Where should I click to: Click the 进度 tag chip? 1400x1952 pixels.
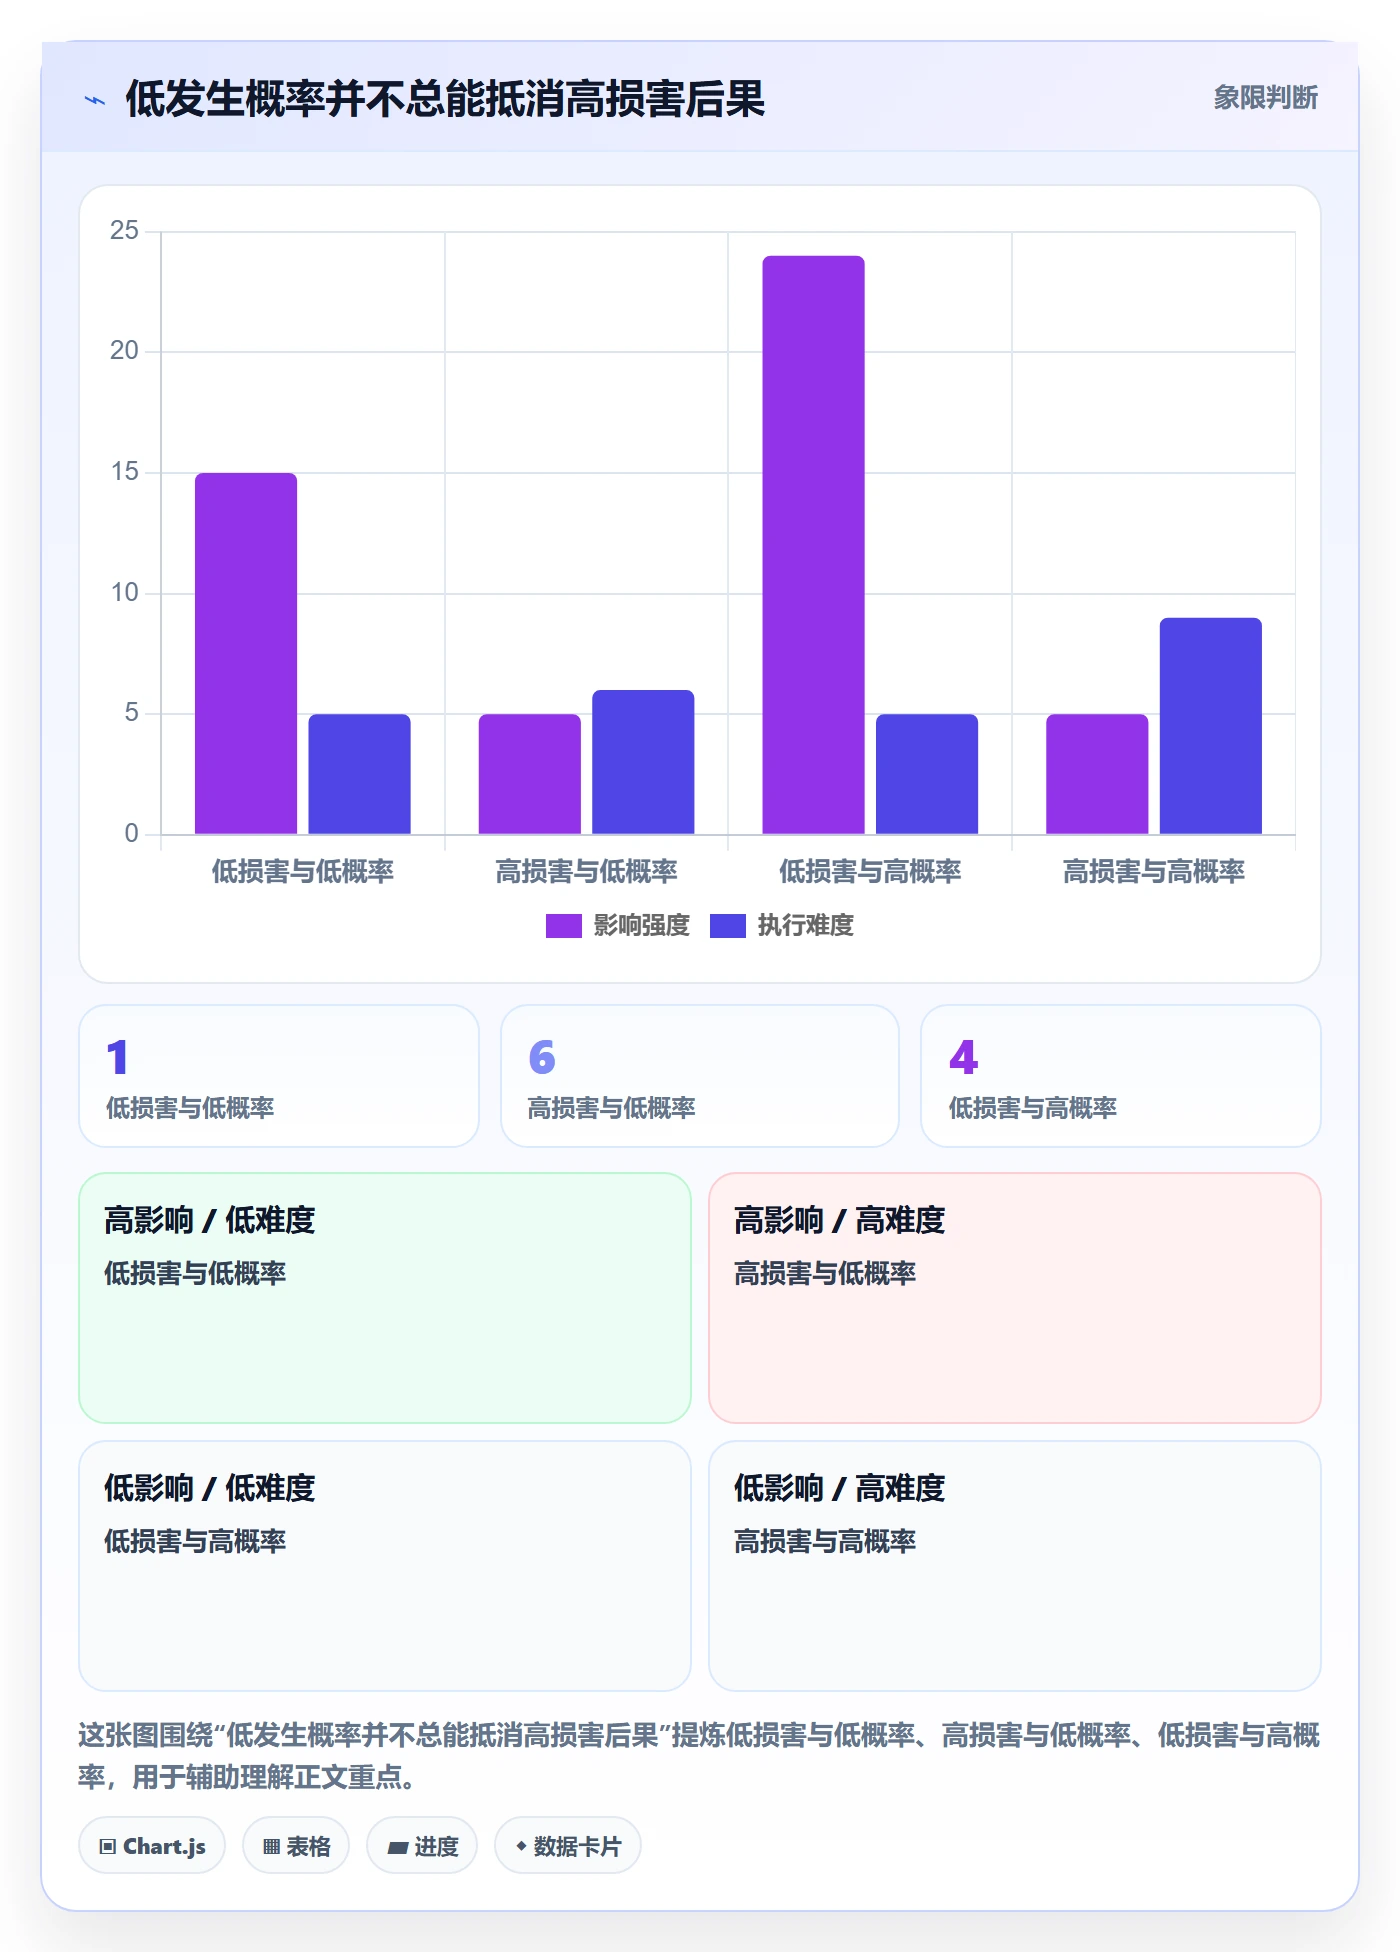pos(422,1846)
